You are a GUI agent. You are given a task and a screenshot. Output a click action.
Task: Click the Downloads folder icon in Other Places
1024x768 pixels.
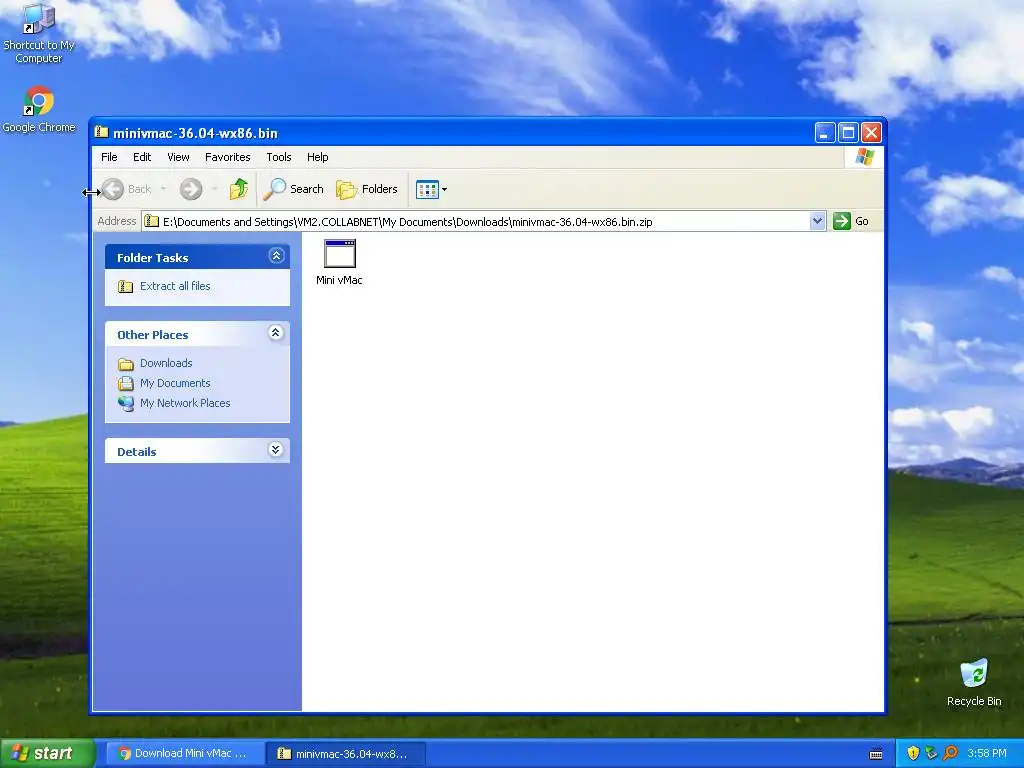tap(125, 364)
